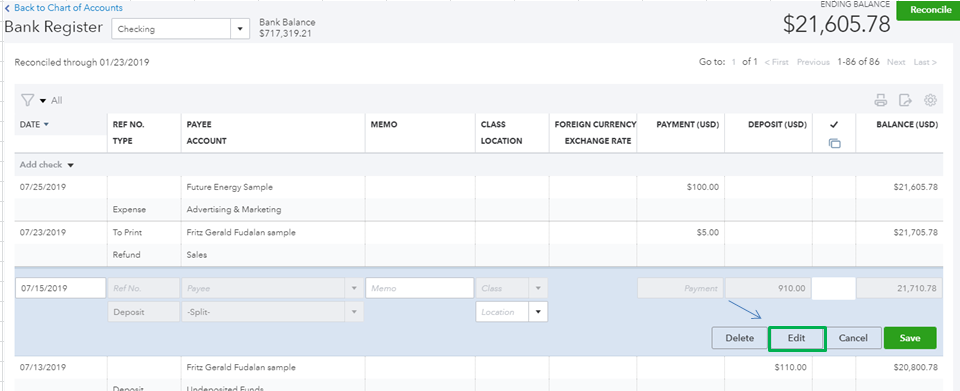This screenshot has width=960, height=391.
Task: Click the Expense type cell
Action: pyautogui.click(x=130, y=209)
